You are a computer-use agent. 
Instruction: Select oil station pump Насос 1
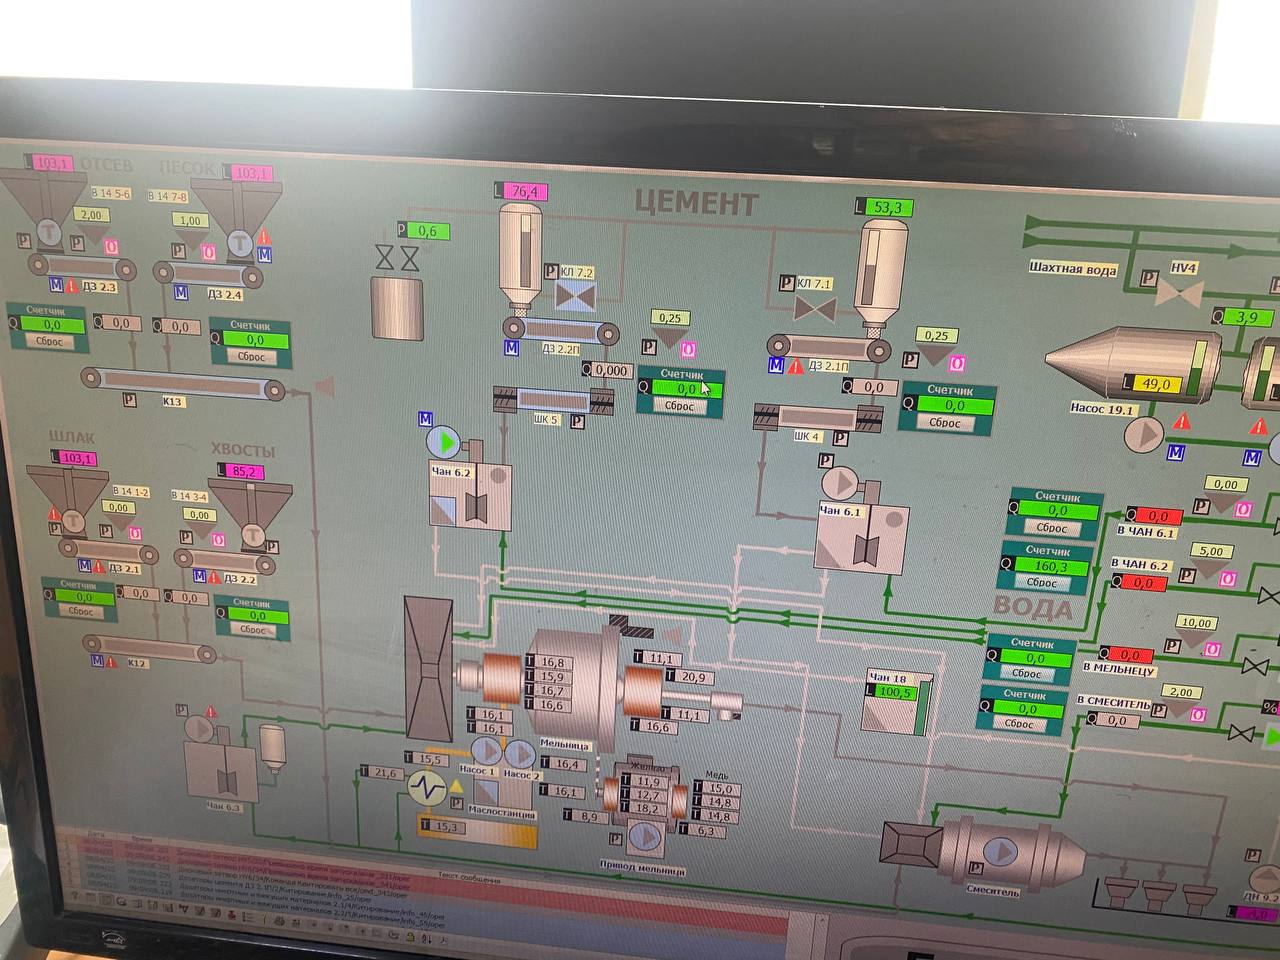point(486,752)
